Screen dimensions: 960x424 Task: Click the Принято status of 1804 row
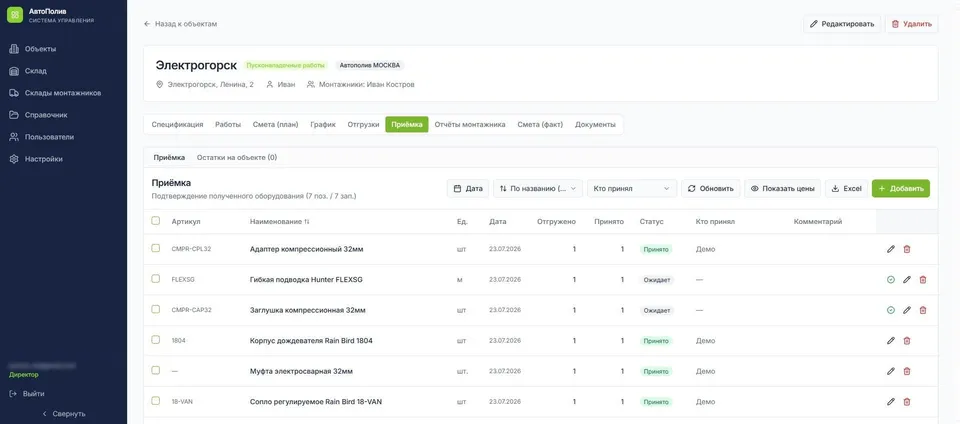click(x=656, y=341)
